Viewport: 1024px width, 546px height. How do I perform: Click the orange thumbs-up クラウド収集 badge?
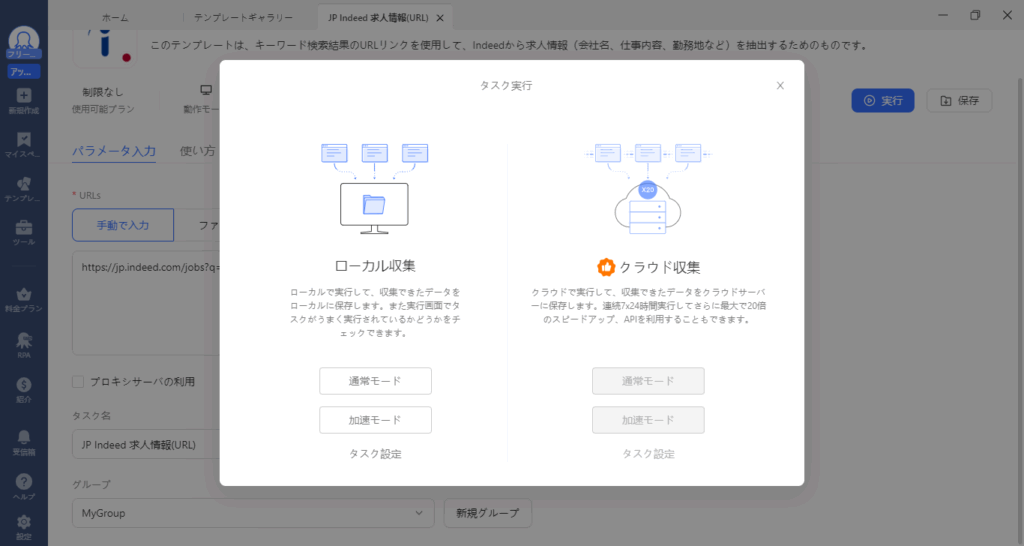[606, 267]
